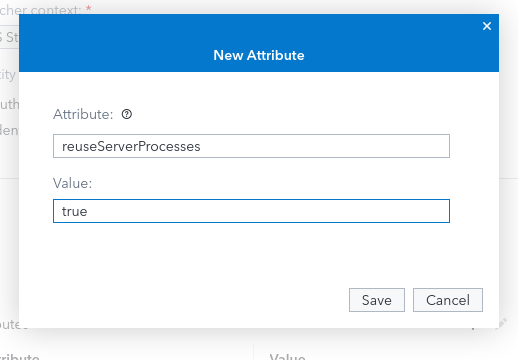This screenshot has width=518, height=360.
Task: Focus the Value field containing true
Action: click(x=251, y=211)
